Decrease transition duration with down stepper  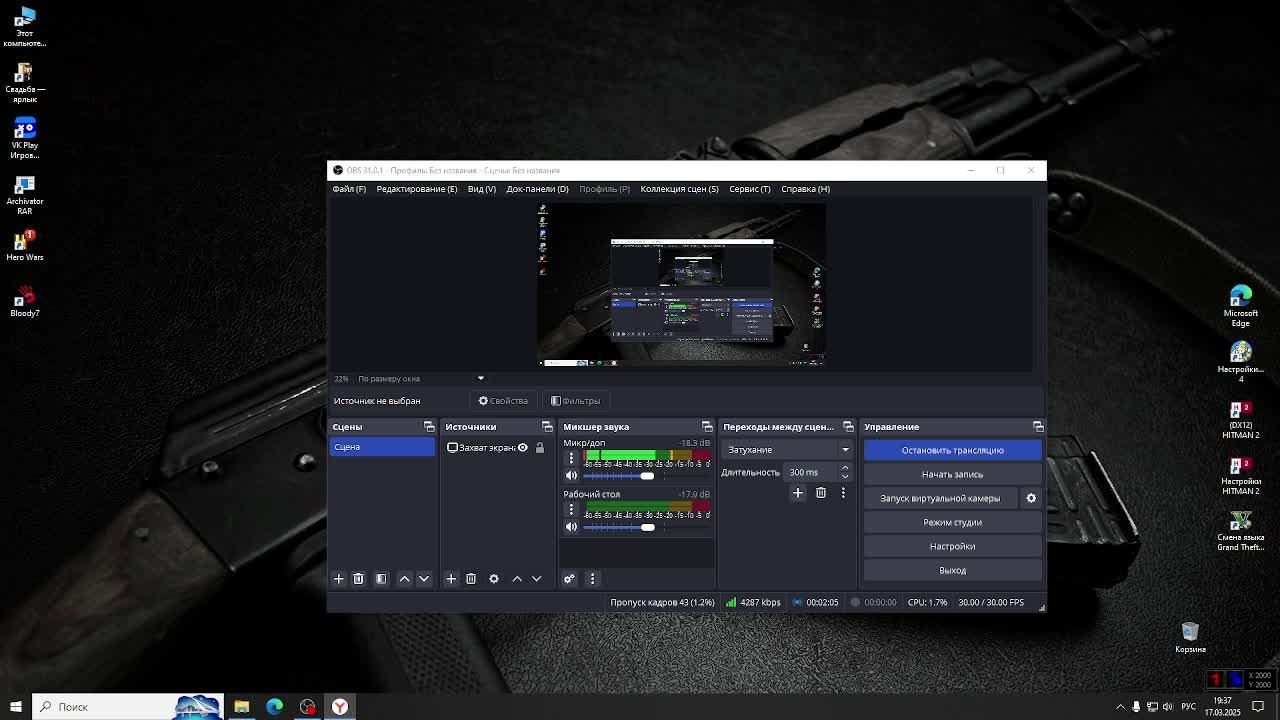tap(845, 476)
